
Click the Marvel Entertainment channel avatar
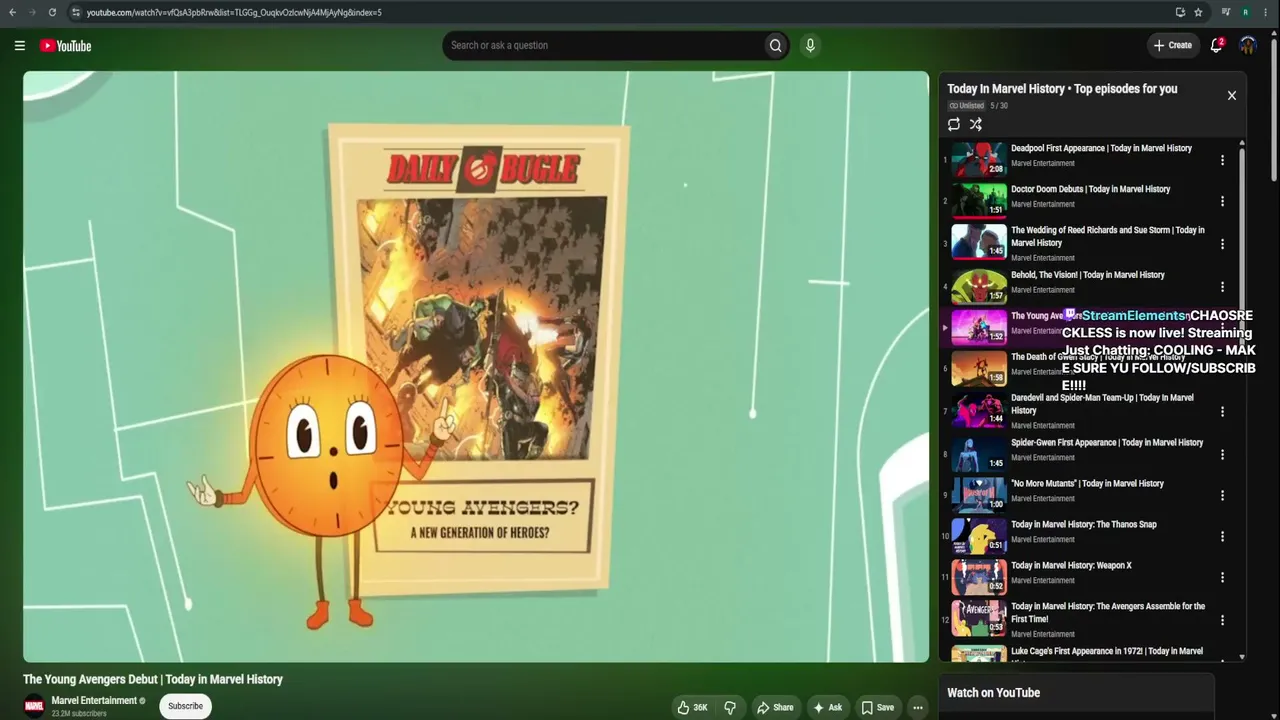(34, 706)
